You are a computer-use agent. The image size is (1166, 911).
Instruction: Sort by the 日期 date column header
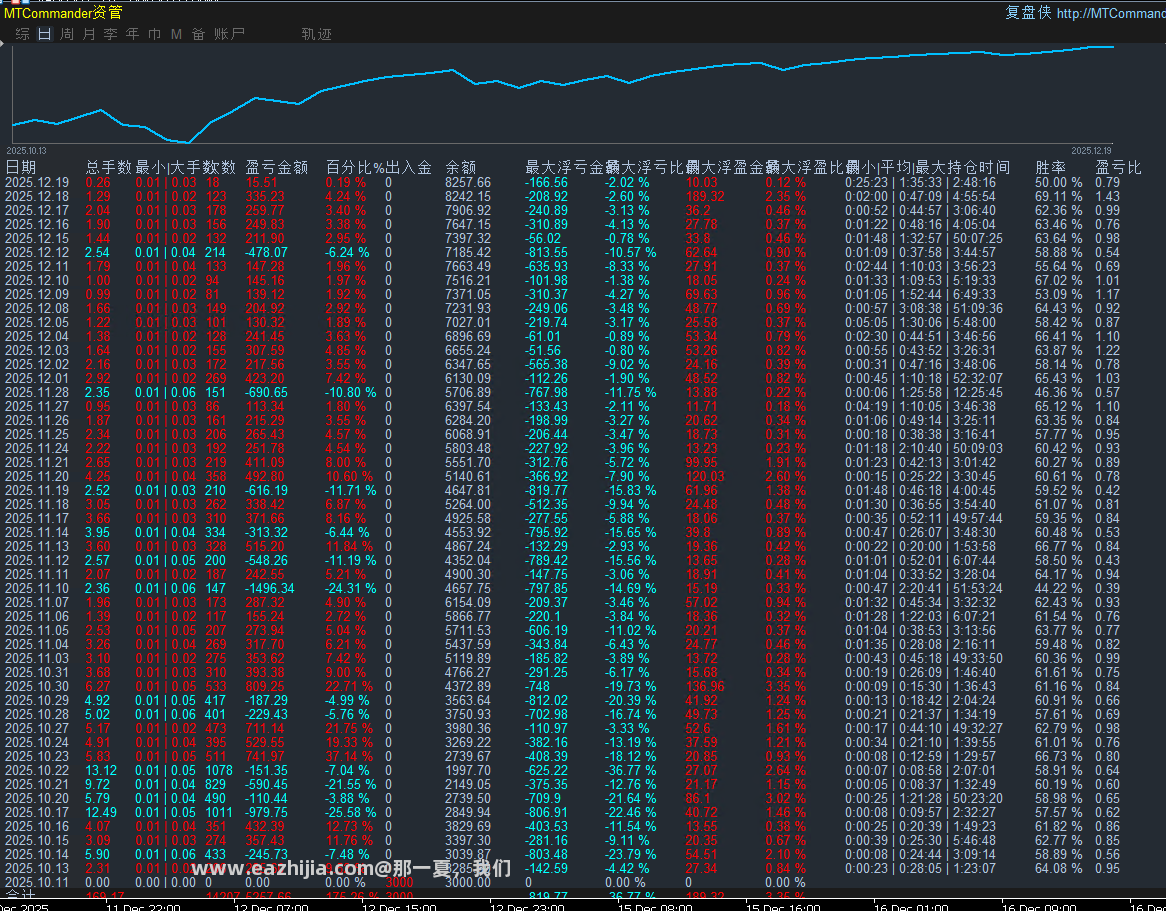tap(21, 167)
